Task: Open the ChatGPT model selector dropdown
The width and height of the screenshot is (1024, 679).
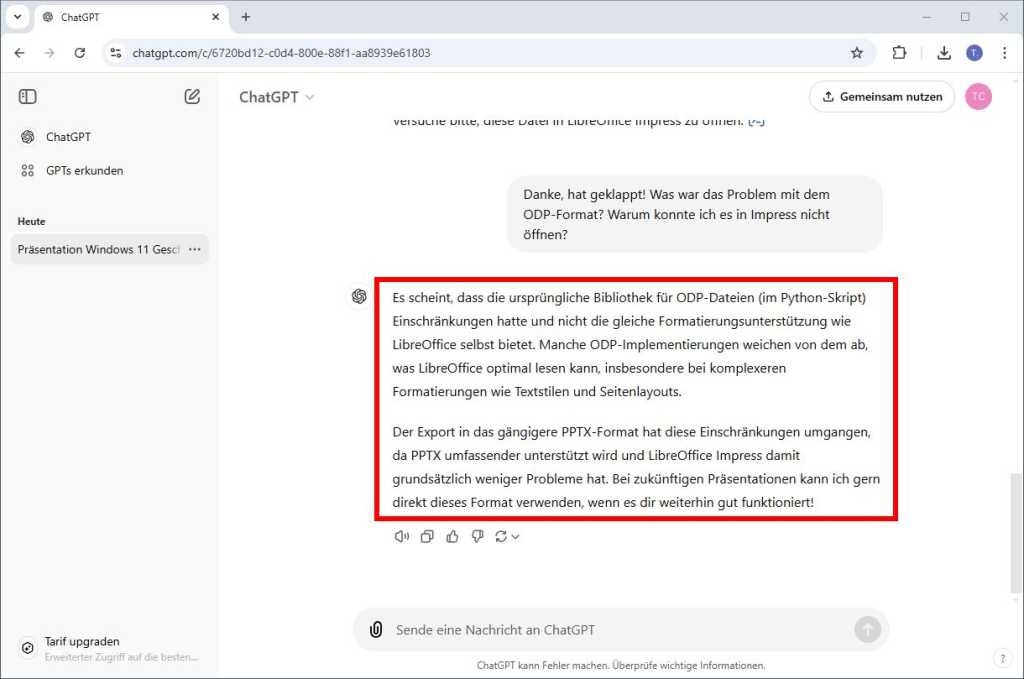Action: point(277,96)
